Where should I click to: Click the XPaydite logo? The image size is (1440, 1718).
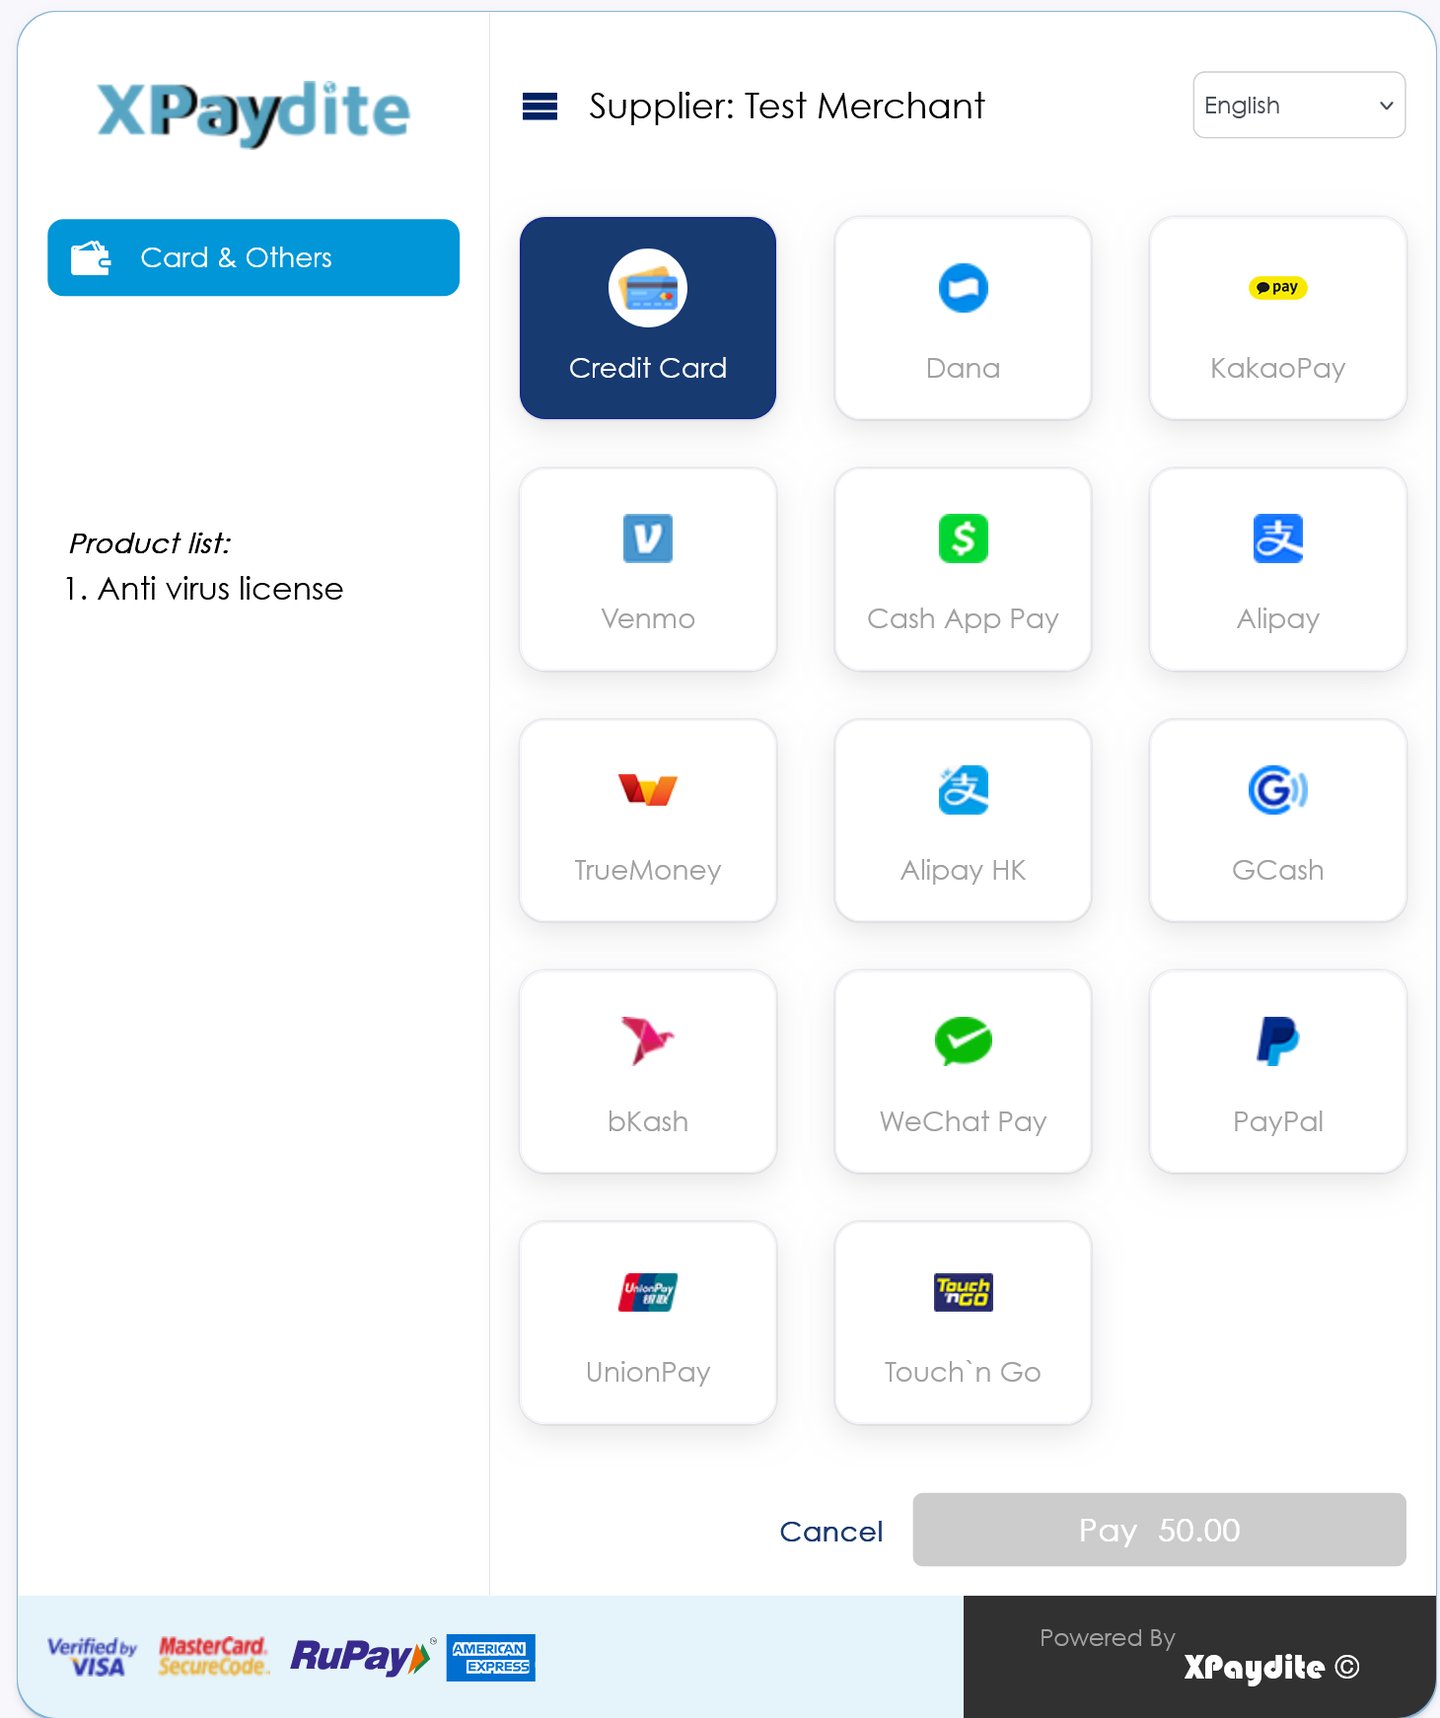coord(253,112)
